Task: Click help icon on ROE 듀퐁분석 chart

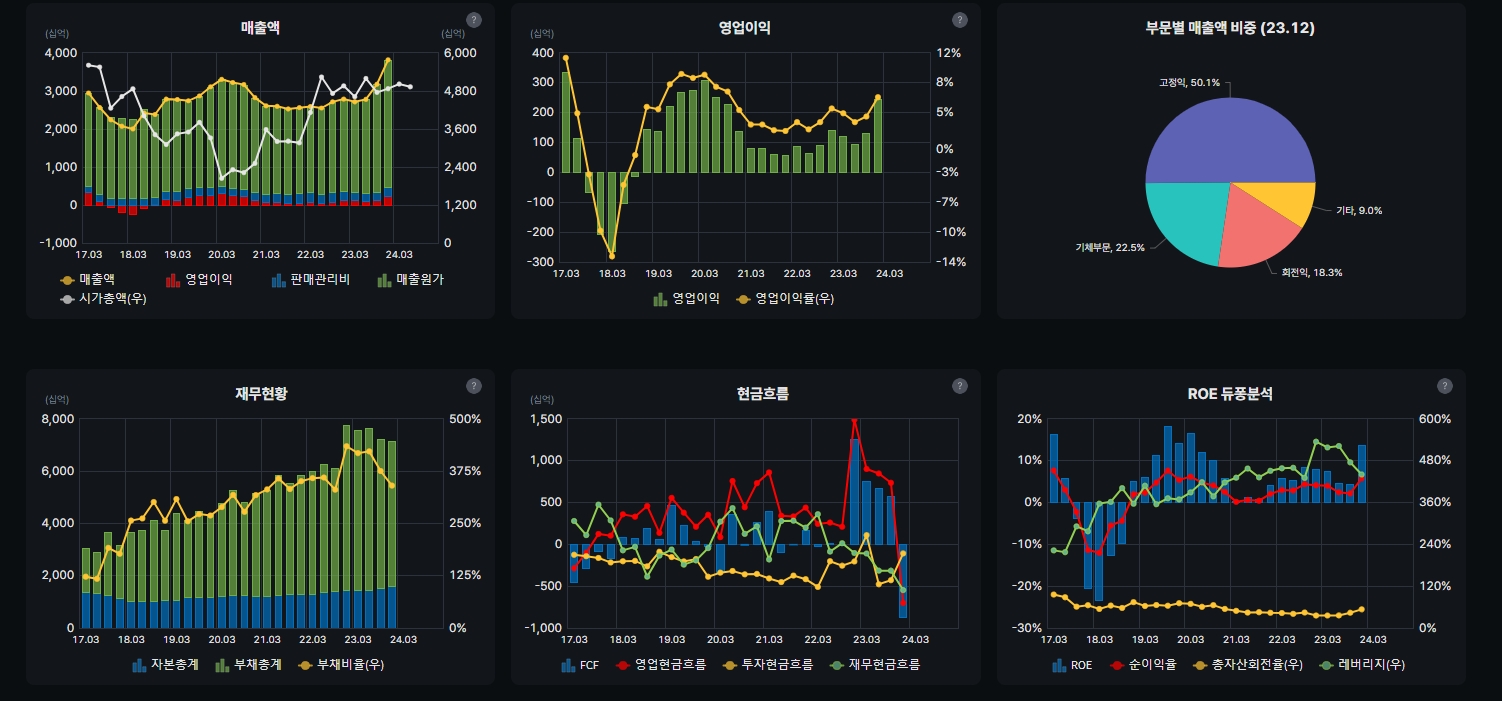Action: click(1445, 386)
